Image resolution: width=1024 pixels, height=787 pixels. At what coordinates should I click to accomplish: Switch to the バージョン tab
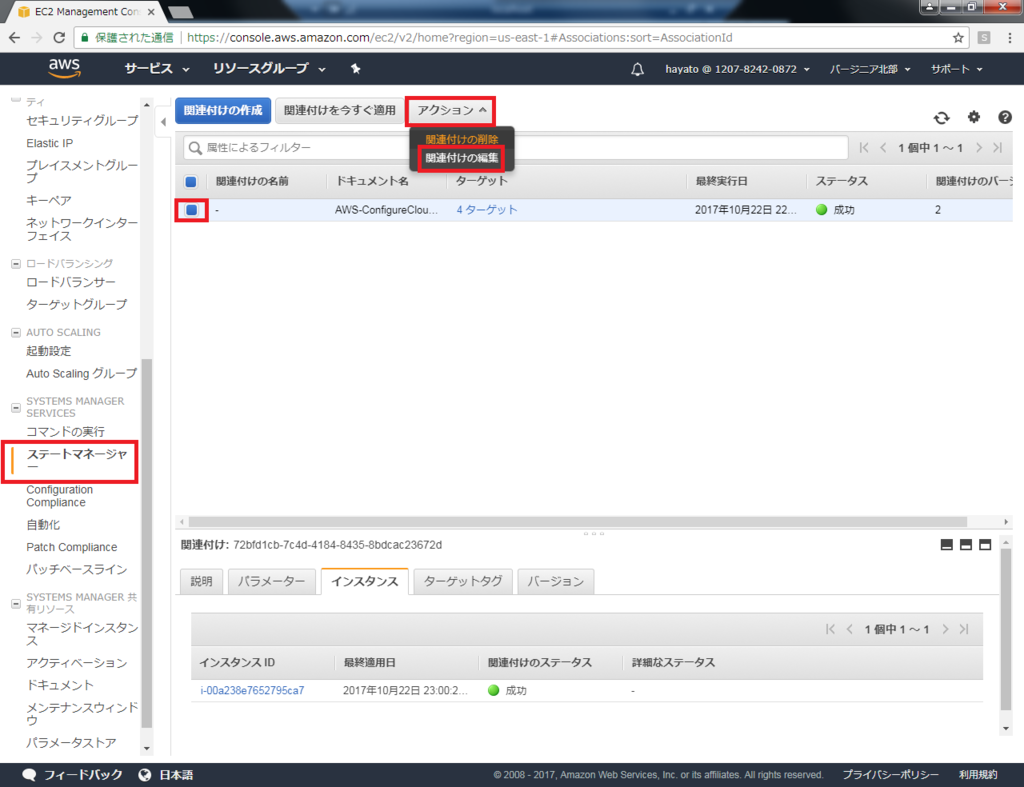(555, 581)
